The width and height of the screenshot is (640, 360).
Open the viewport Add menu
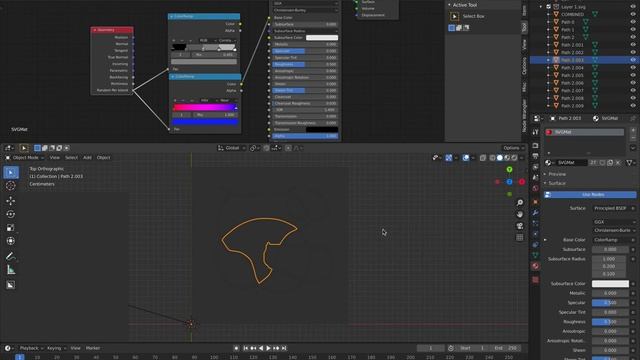(x=87, y=158)
